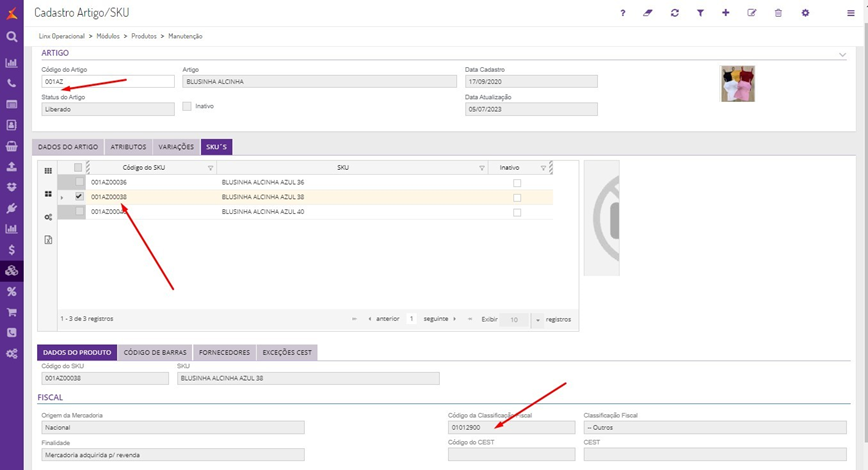The height and width of the screenshot is (470, 868).
Task: Toggle the Inativo checkbox for the article
Action: (x=187, y=106)
